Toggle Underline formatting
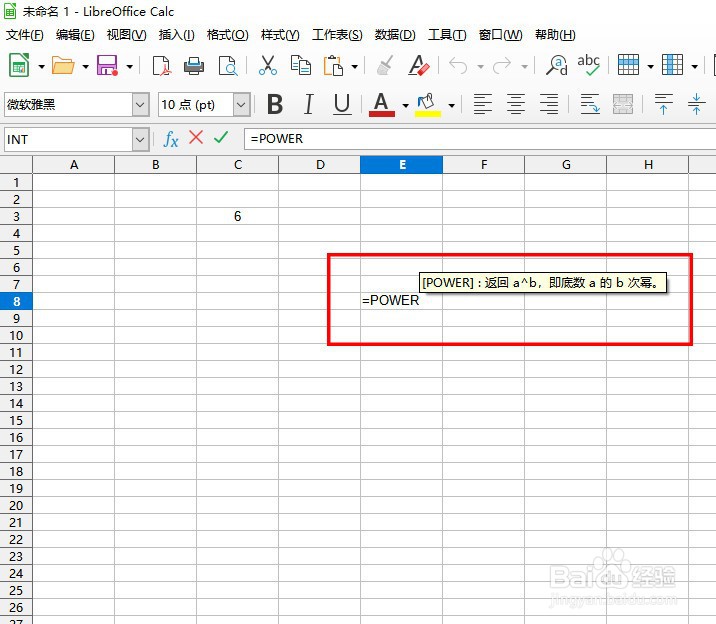The image size is (716, 624). (342, 104)
